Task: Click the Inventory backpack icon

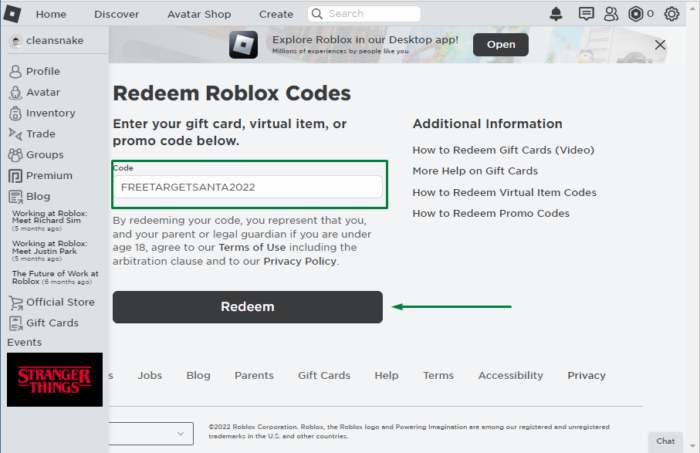Action: click(x=15, y=113)
